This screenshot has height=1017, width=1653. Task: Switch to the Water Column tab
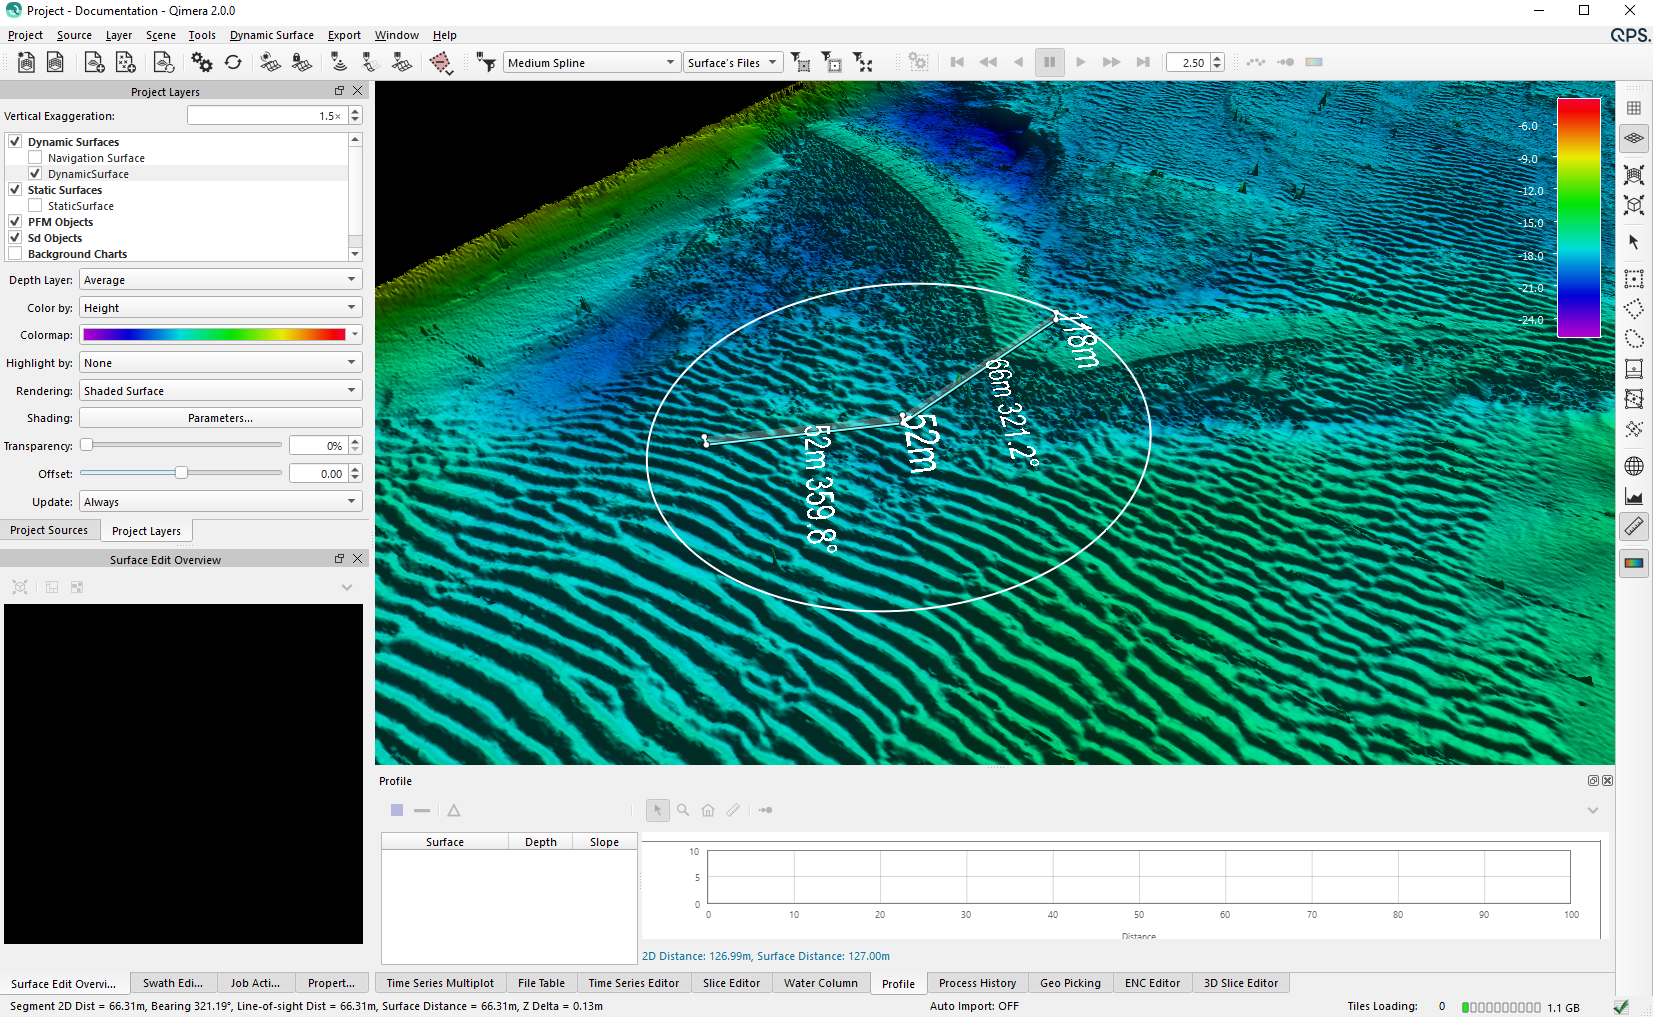click(x=820, y=983)
